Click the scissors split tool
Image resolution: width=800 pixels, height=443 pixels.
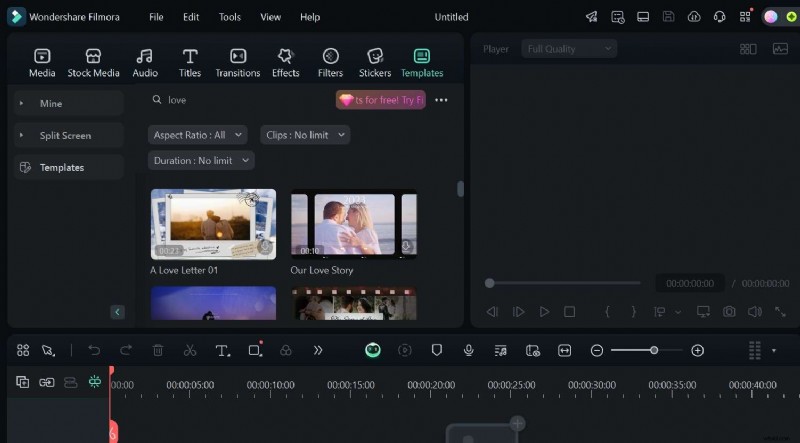click(x=190, y=351)
